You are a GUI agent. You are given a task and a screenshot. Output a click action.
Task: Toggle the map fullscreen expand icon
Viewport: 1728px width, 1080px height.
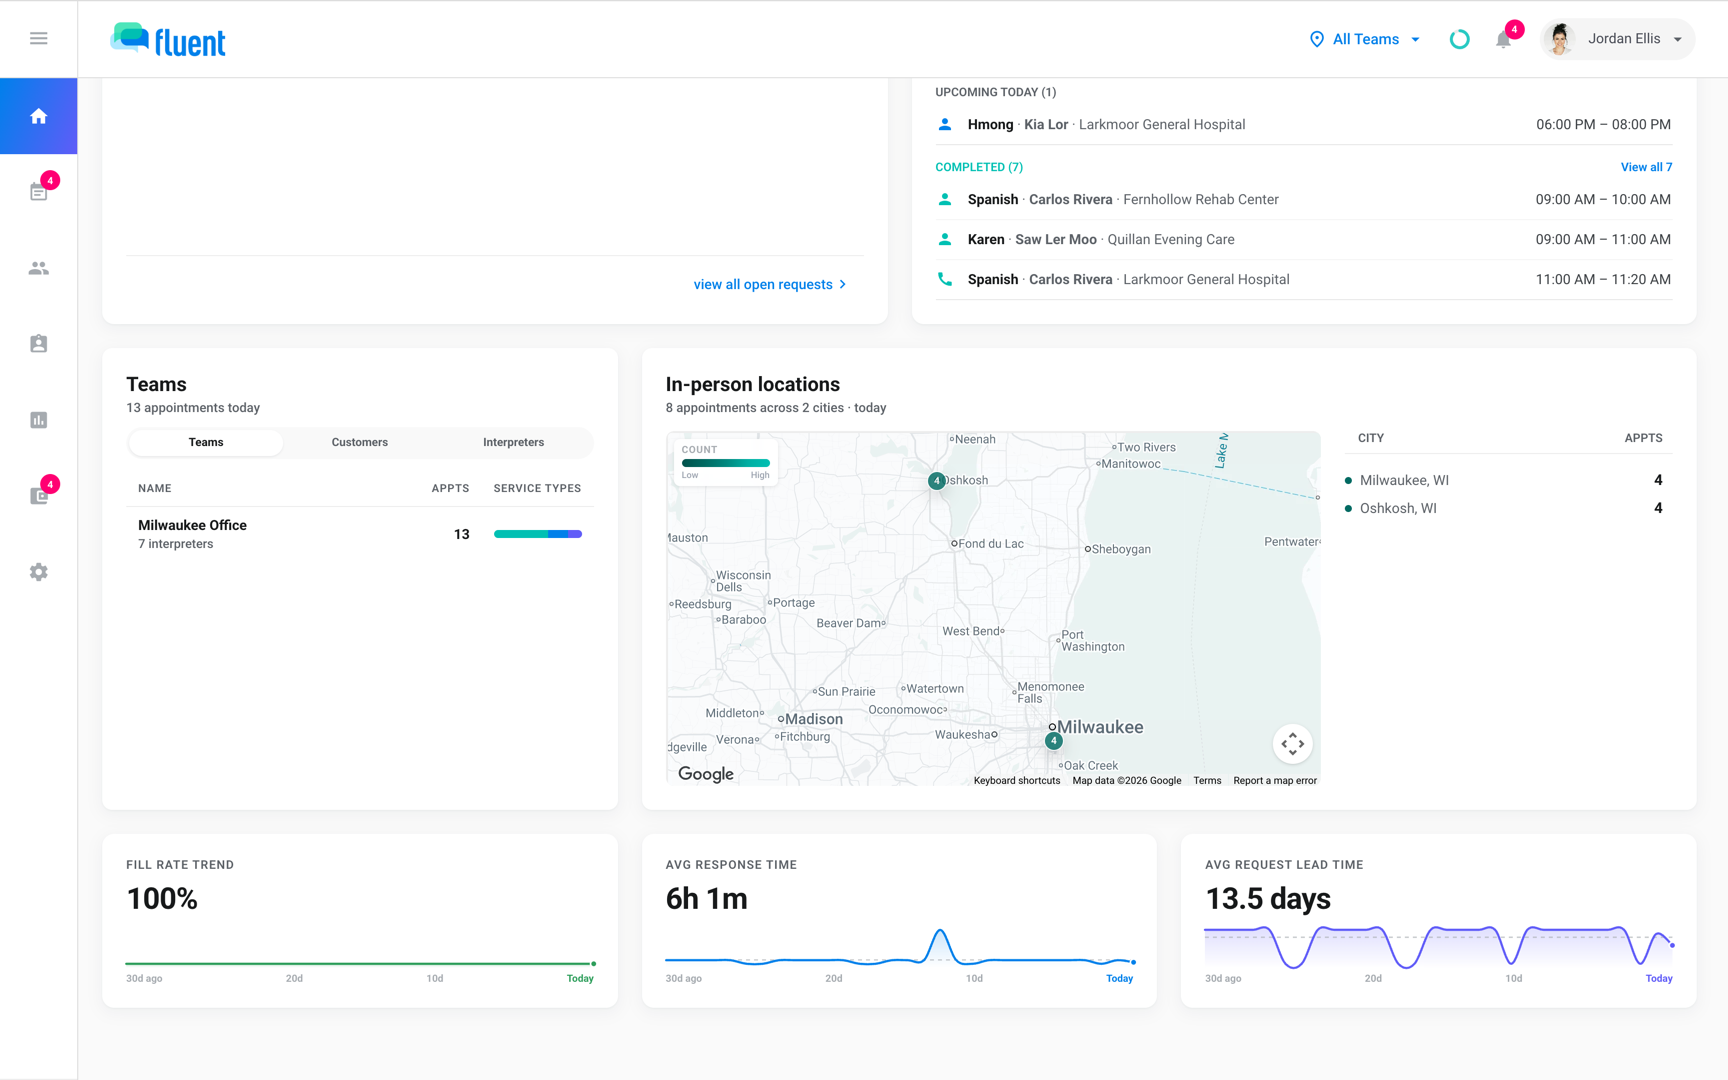(1292, 743)
